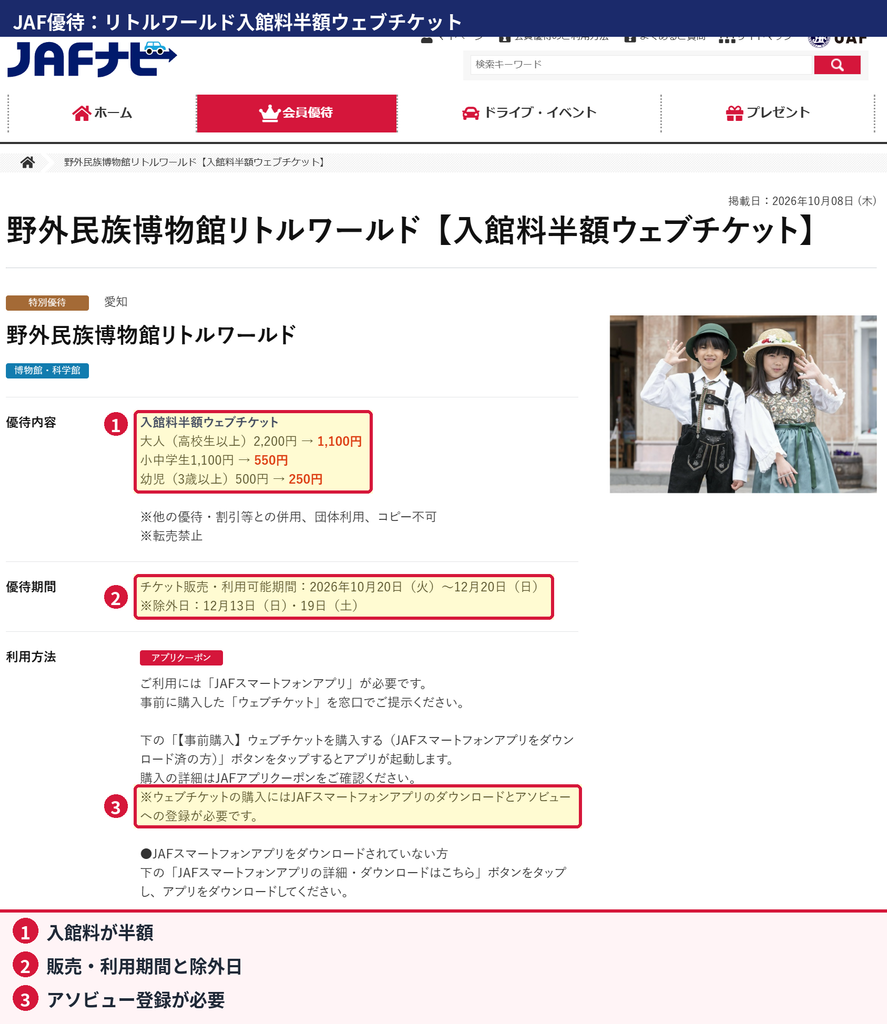The image size is (887, 1024).
Task: Click the brown 特別優待 tag
Action: [x=47, y=302]
